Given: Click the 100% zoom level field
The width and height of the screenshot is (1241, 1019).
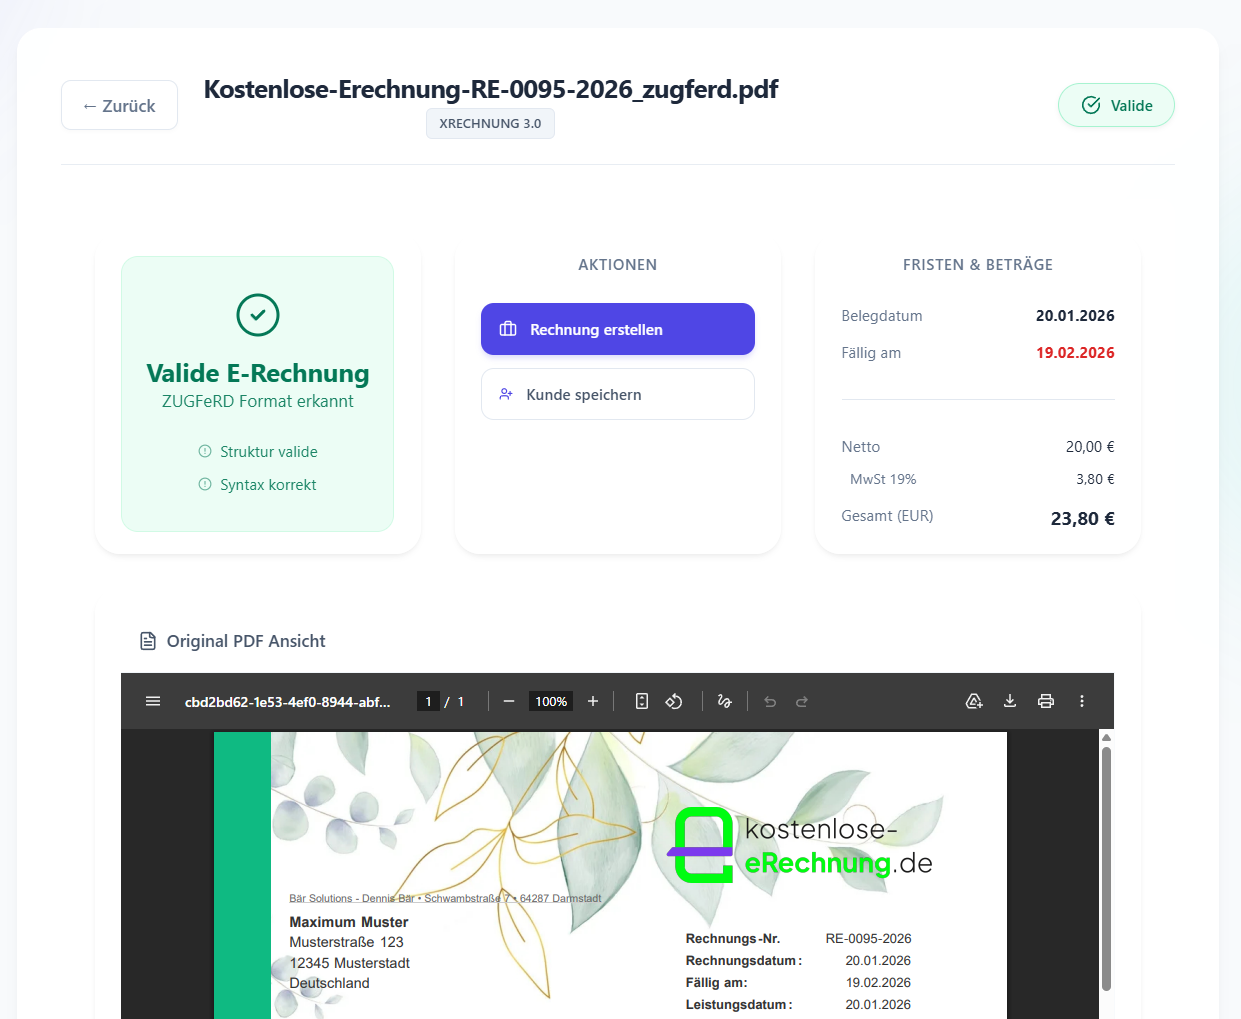Looking at the screenshot, I should 551,701.
